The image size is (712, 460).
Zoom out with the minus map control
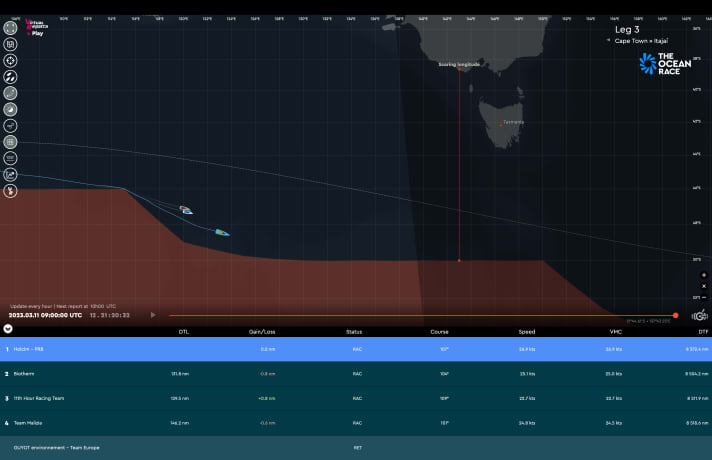704,297
